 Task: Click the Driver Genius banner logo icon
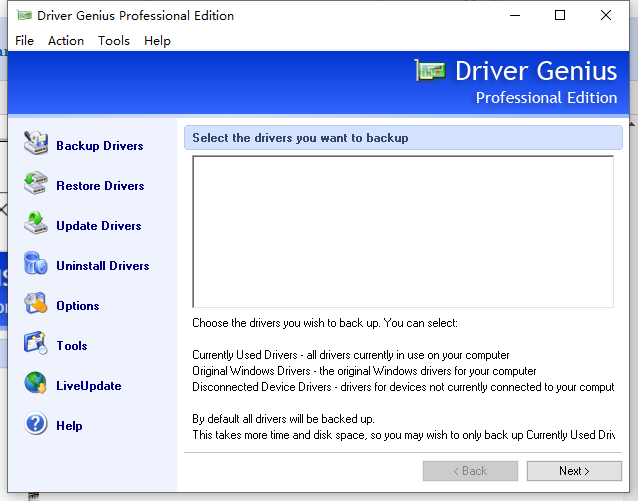(x=430, y=70)
